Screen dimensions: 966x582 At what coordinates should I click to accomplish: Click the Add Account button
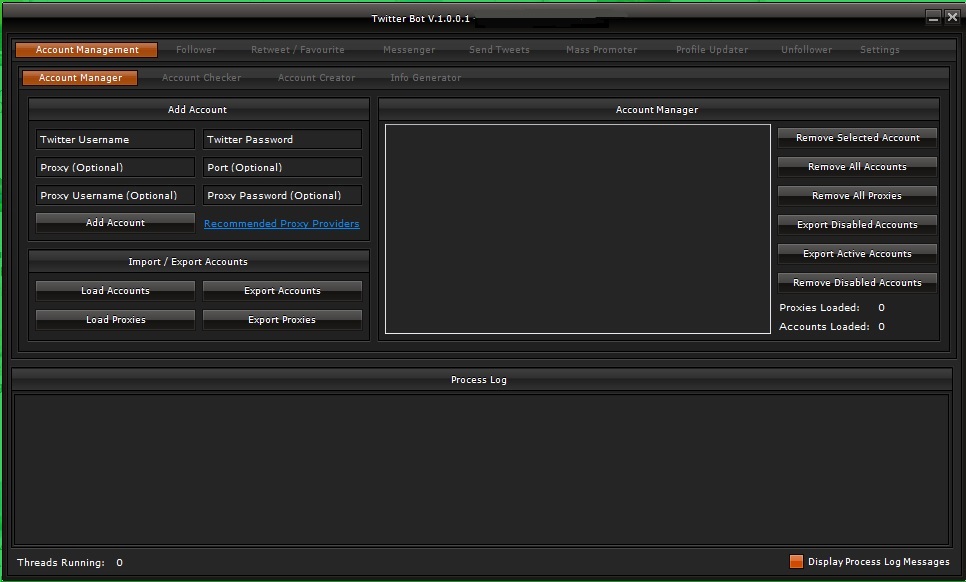115,223
